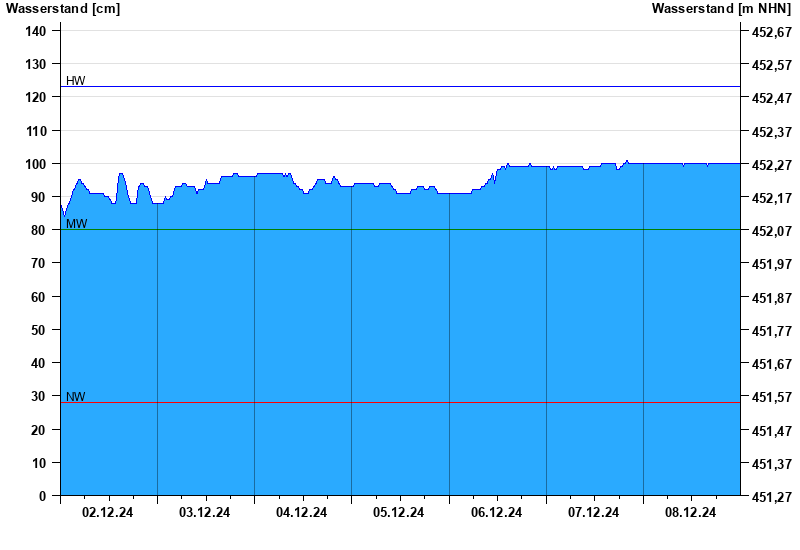Choose the 05.12.24 date on the x-axis
Screen dimensions: 800x550
[399, 513]
